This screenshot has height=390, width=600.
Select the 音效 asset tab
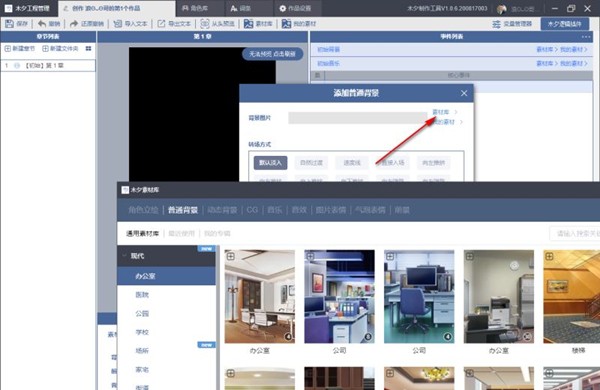(x=299, y=210)
